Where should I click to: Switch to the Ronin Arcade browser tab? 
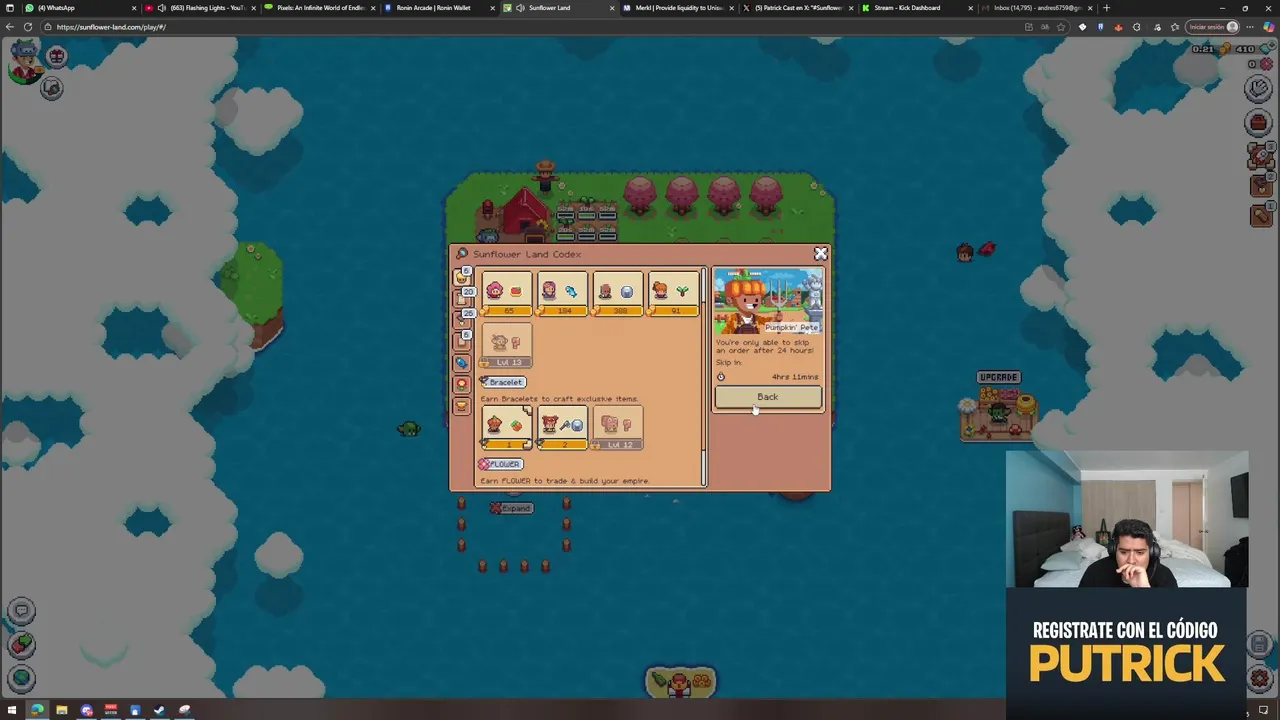click(x=438, y=8)
